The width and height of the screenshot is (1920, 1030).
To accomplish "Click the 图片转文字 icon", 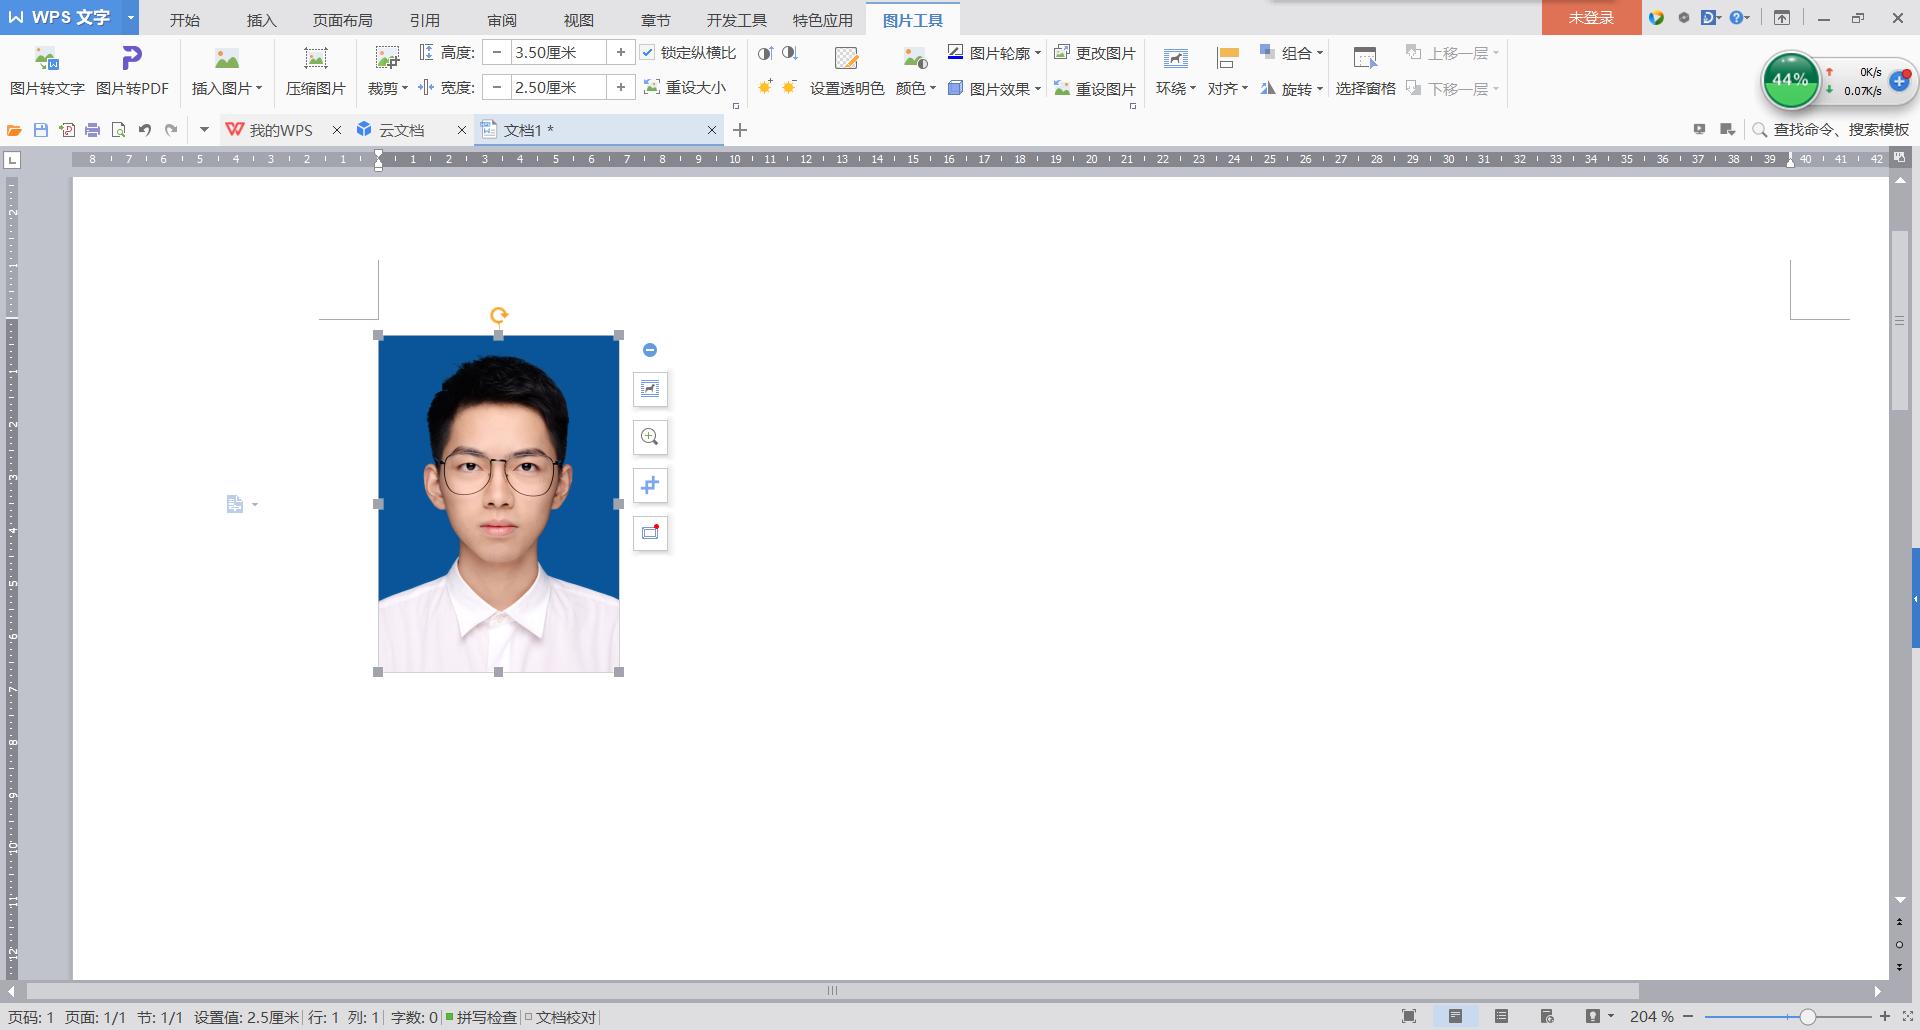I will coord(47,59).
